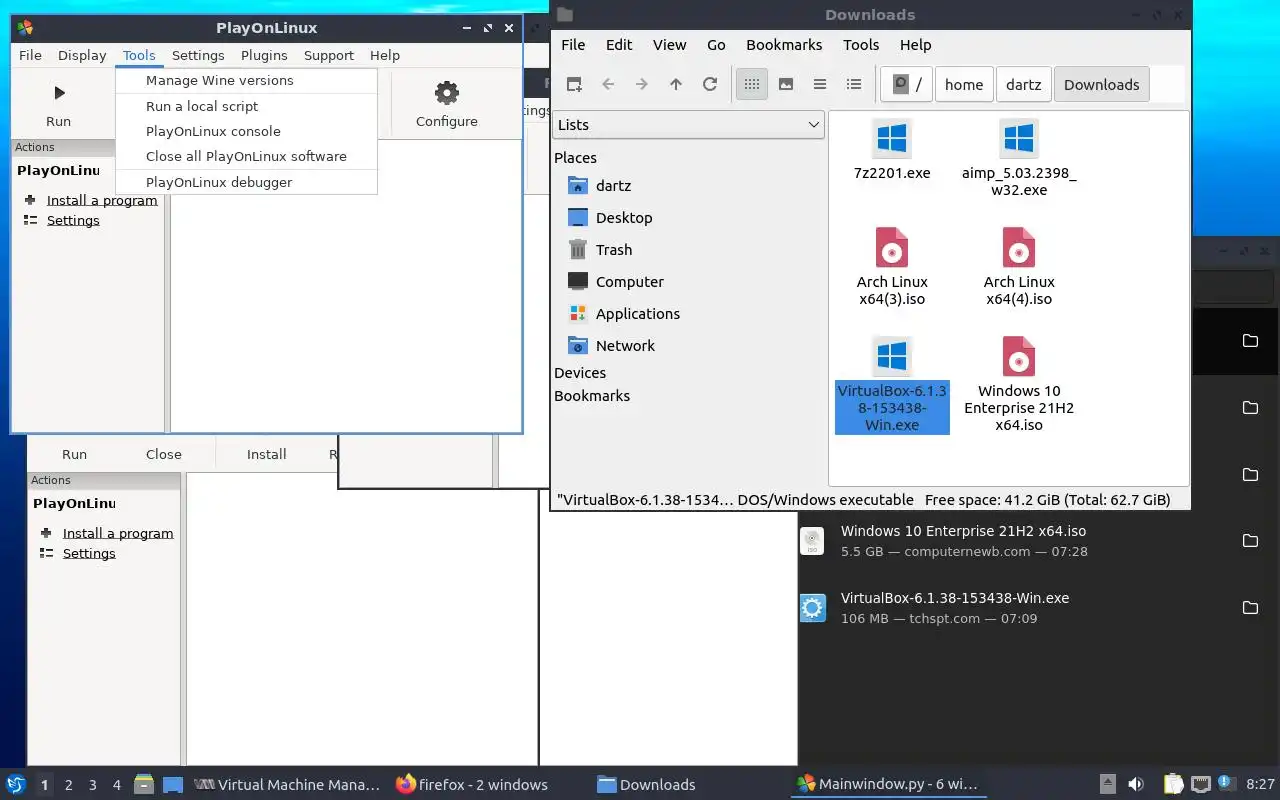Click the show desktop icon on taskbar
This screenshot has height=800, width=1280.
pos(173,784)
